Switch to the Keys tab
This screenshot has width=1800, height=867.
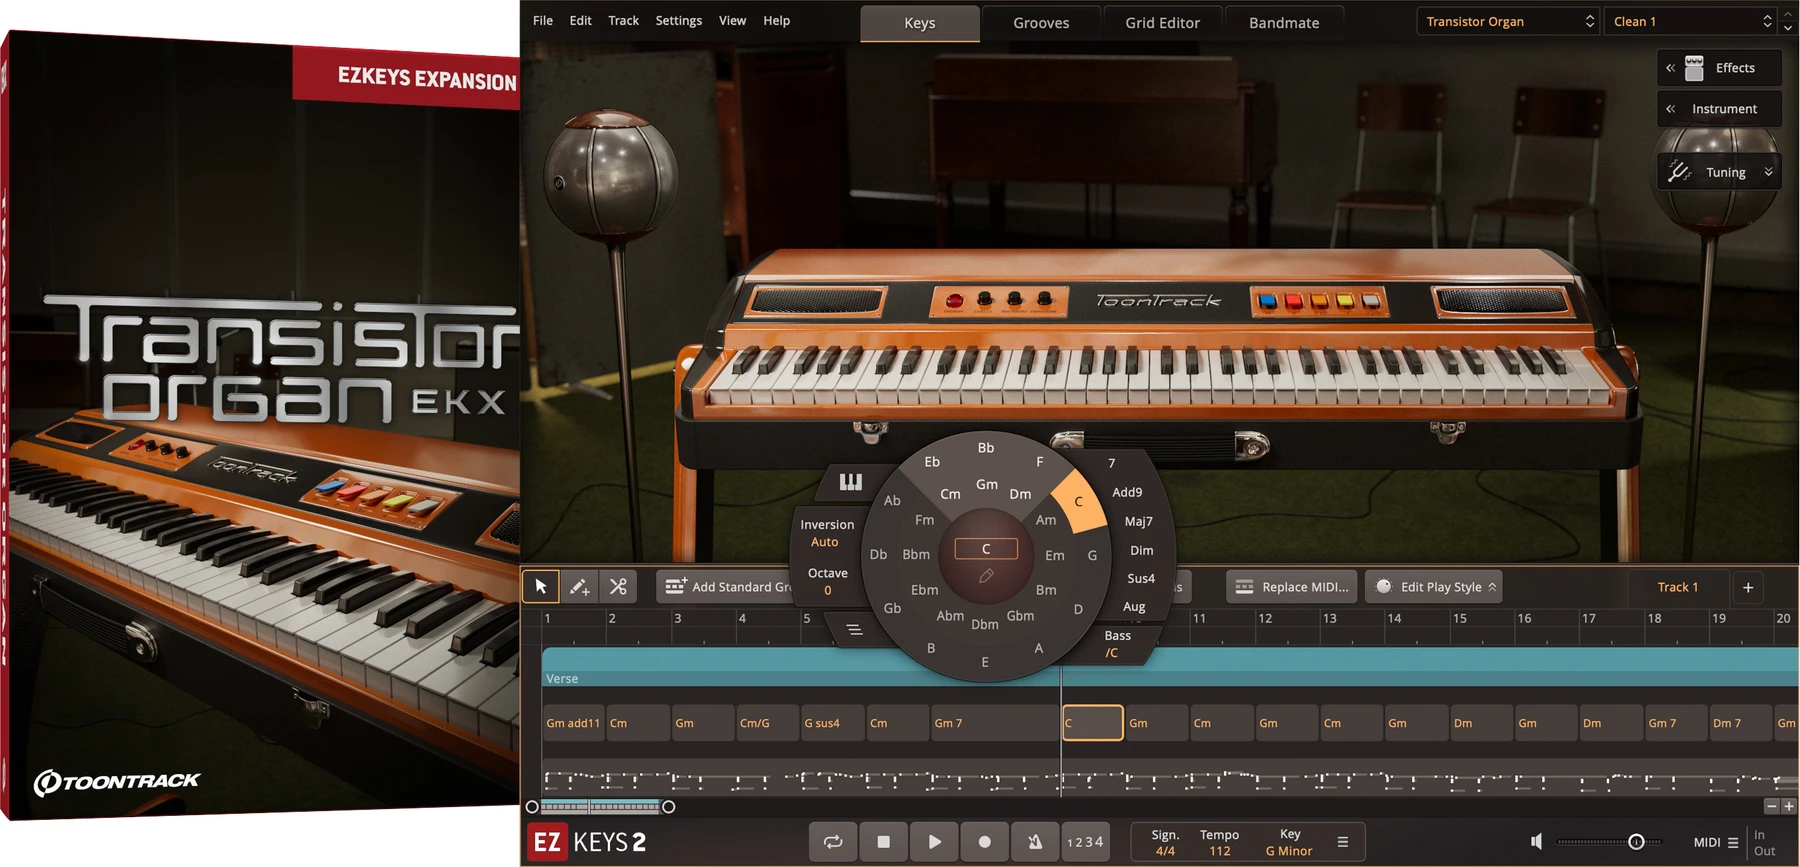click(x=920, y=23)
